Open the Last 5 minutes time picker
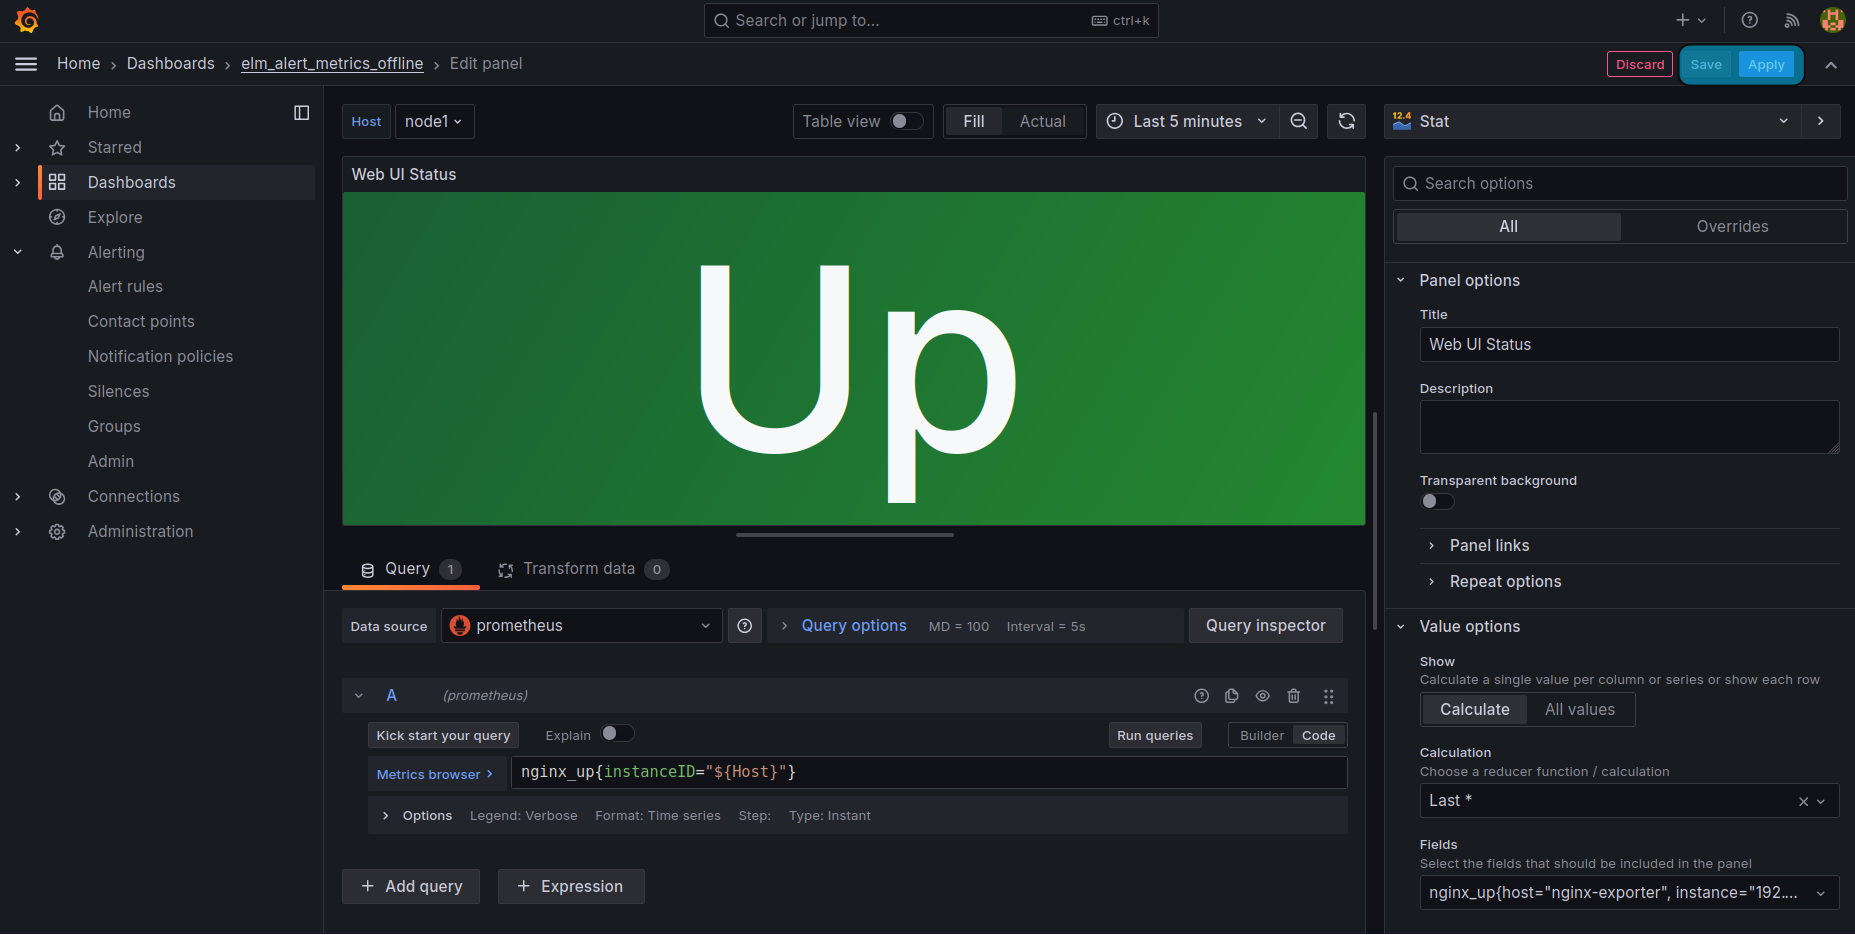Image resolution: width=1855 pixels, height=935 pixels. tap(1187, 121)
